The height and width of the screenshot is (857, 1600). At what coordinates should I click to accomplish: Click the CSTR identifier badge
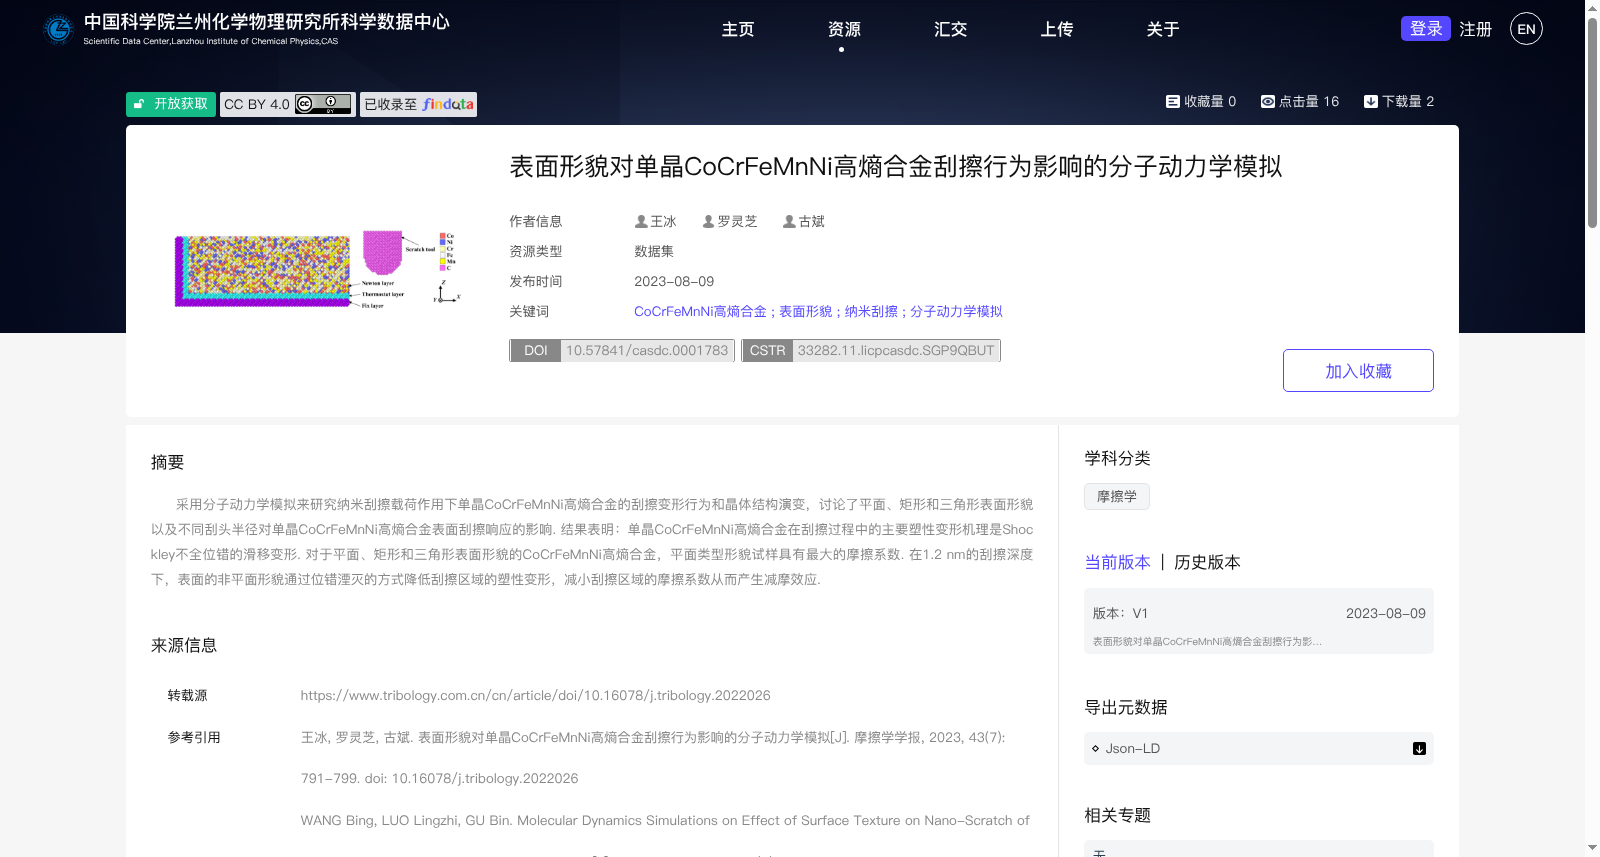pyautogui.click(x=871, y=350)
